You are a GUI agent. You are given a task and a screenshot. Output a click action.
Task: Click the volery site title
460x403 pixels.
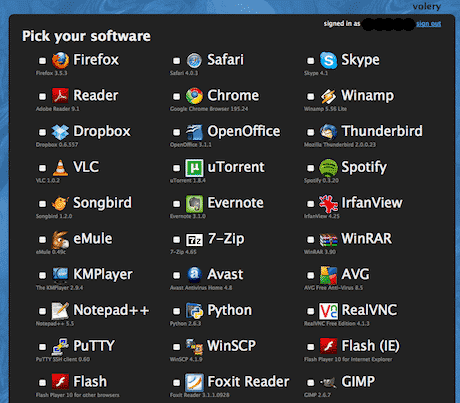click(427, 7)
